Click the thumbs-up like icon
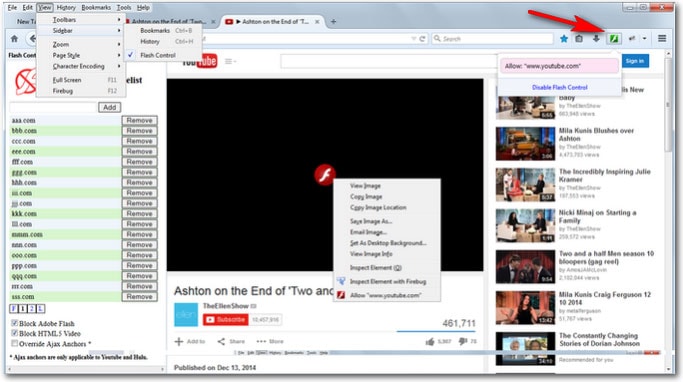 tap(429, 342)
